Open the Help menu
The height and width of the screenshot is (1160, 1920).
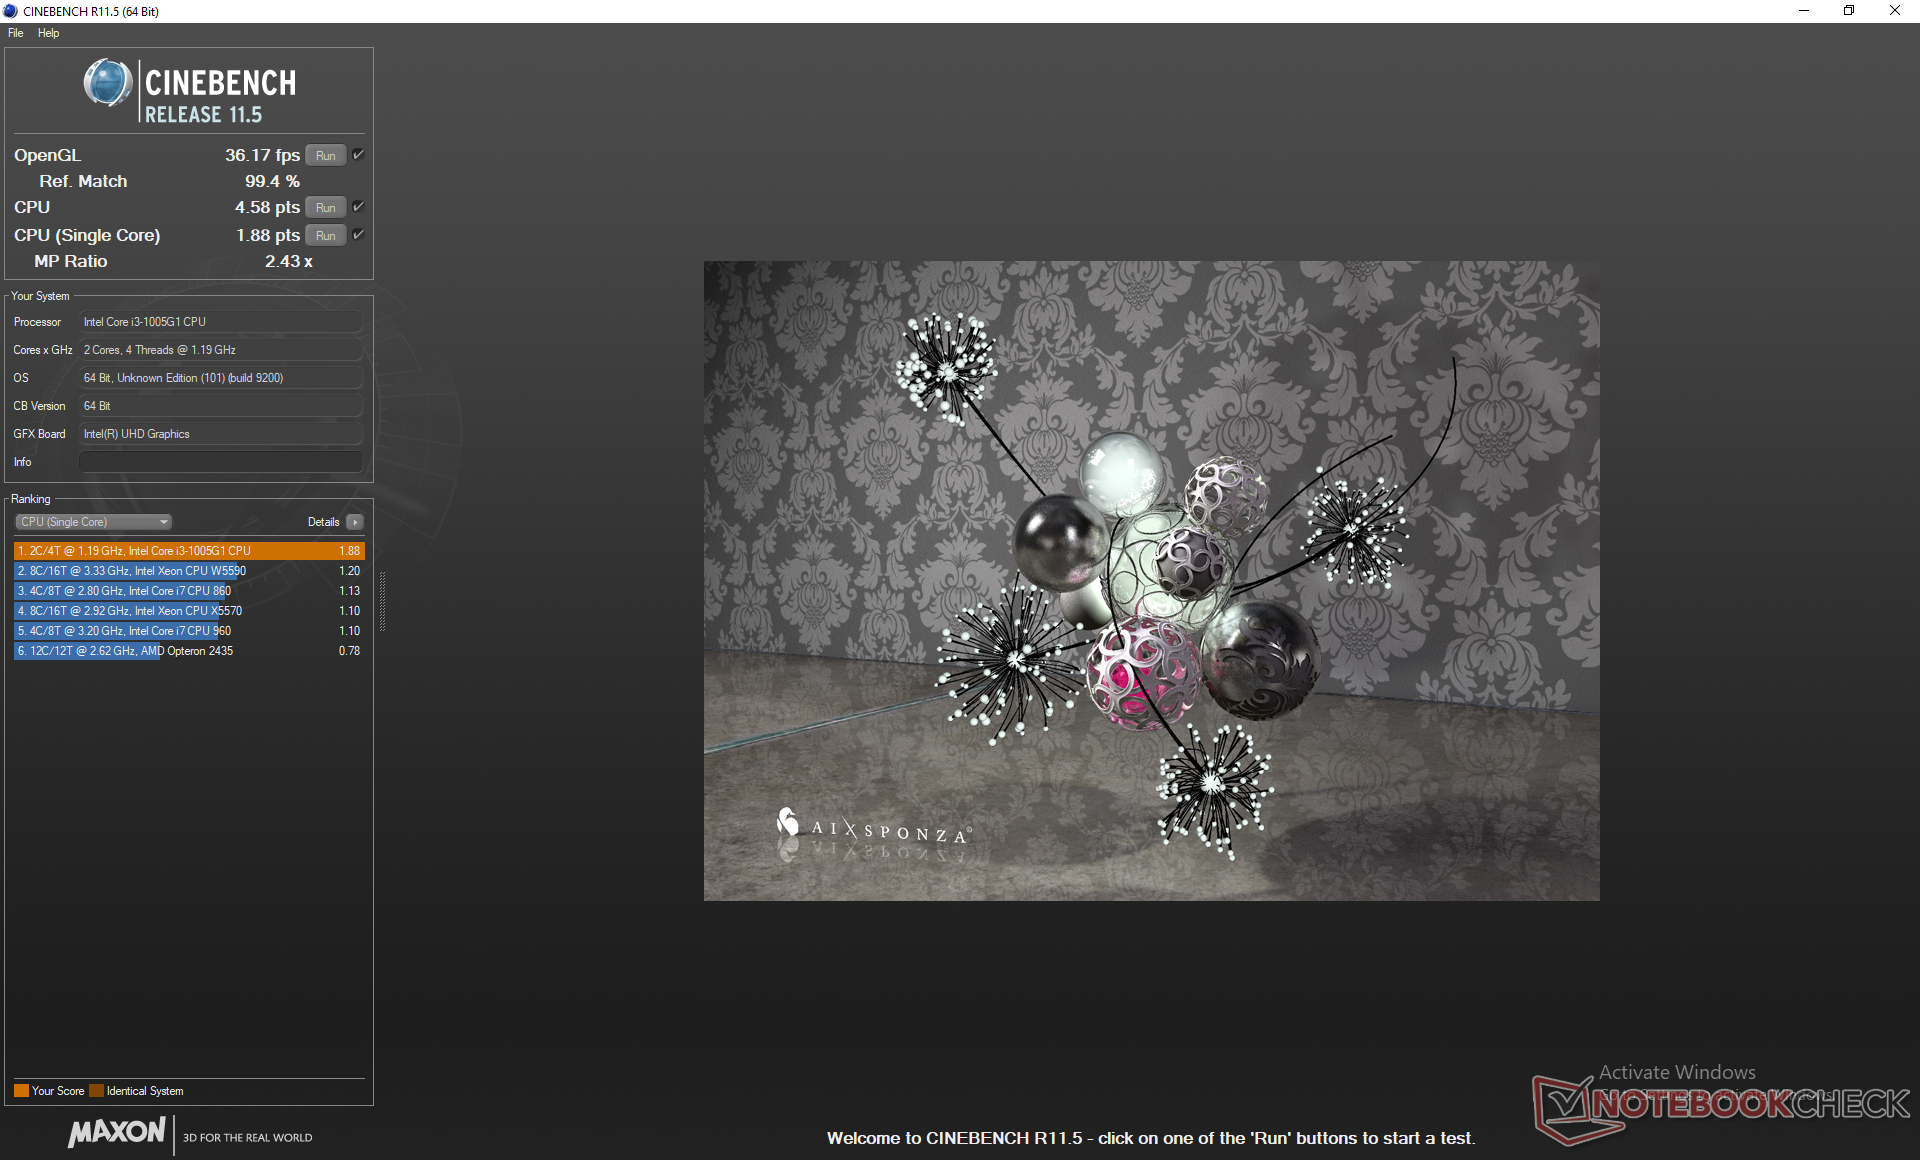48,33
